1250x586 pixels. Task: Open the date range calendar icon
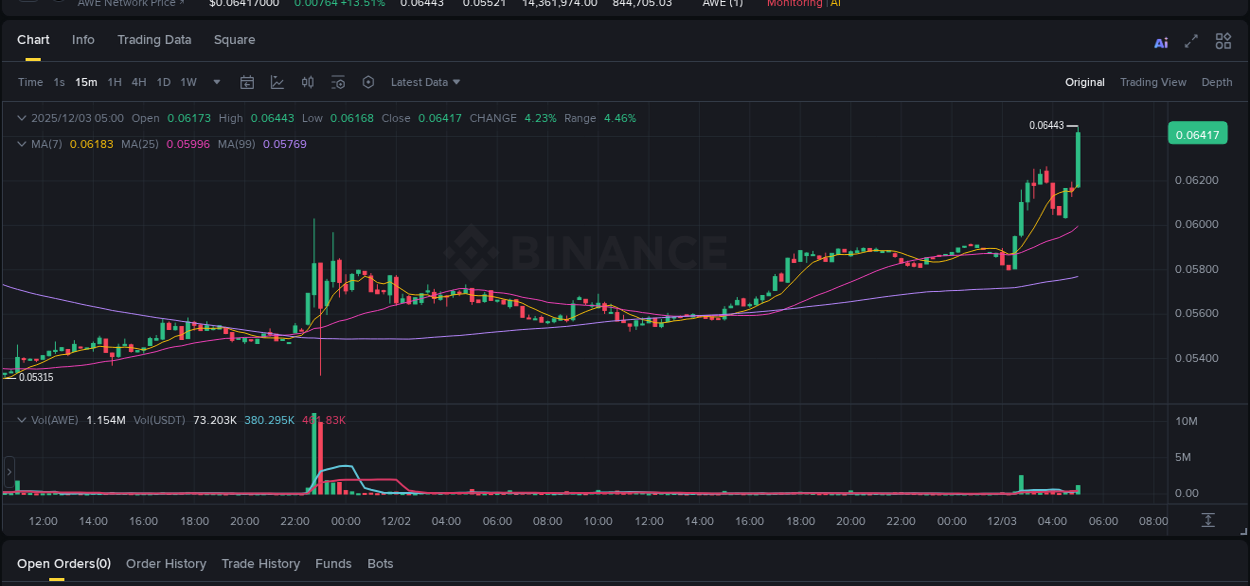pyautogui.click(x=247, y=82)
